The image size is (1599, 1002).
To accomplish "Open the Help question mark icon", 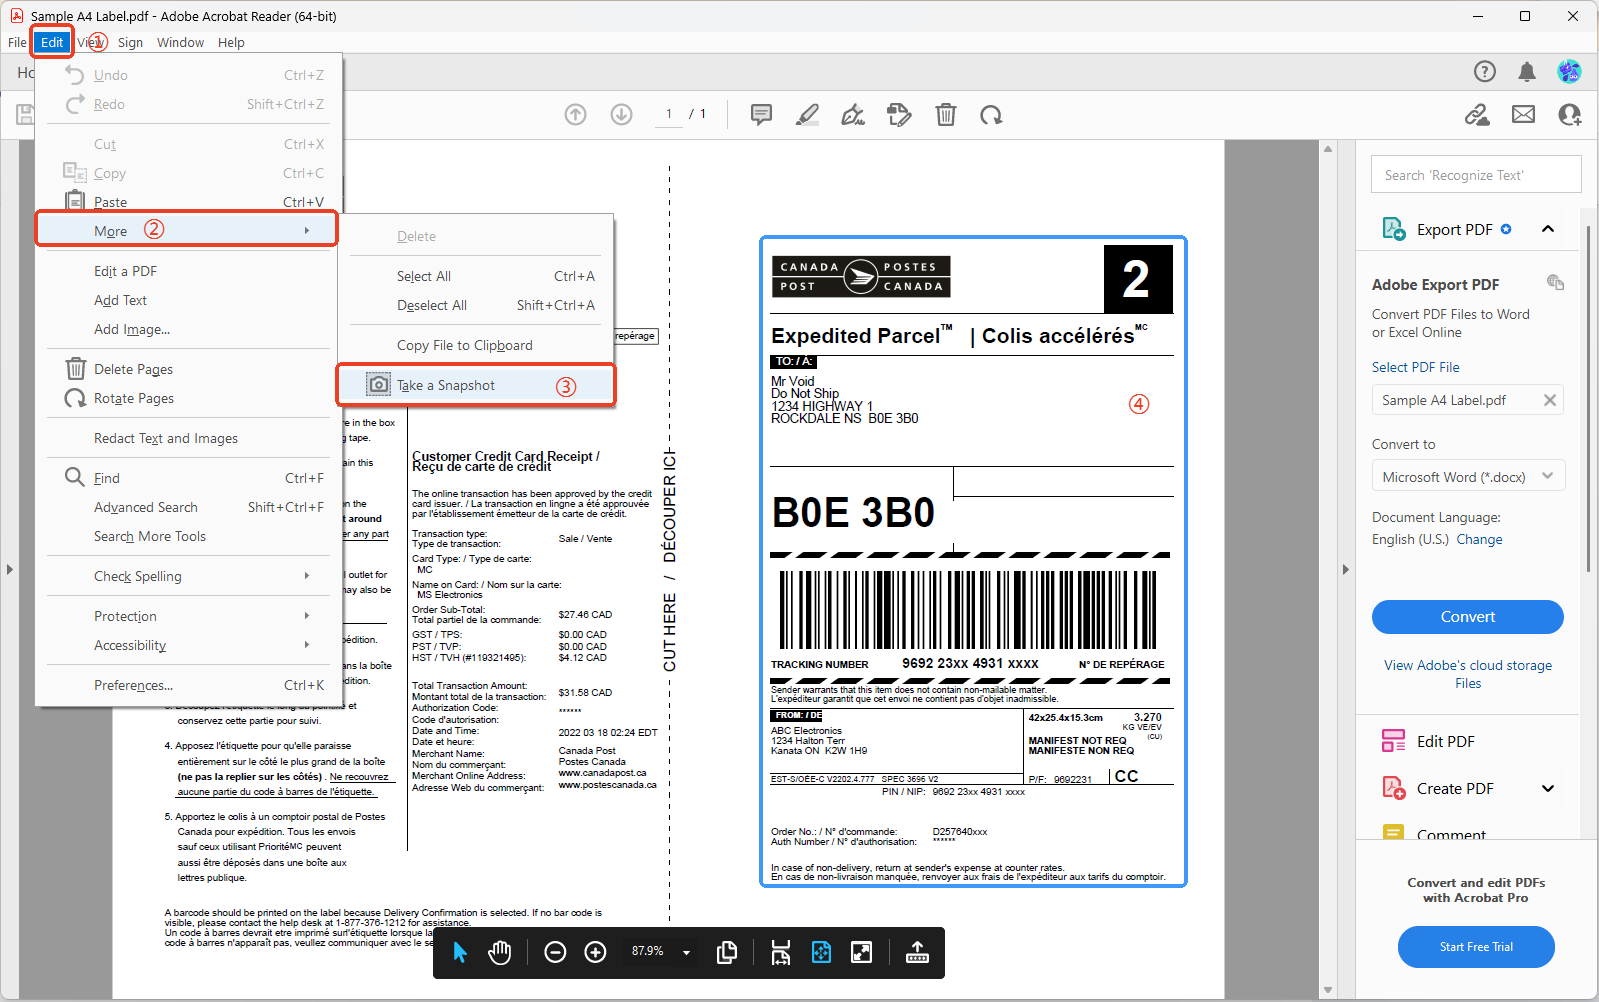I will click(1485, 71).
